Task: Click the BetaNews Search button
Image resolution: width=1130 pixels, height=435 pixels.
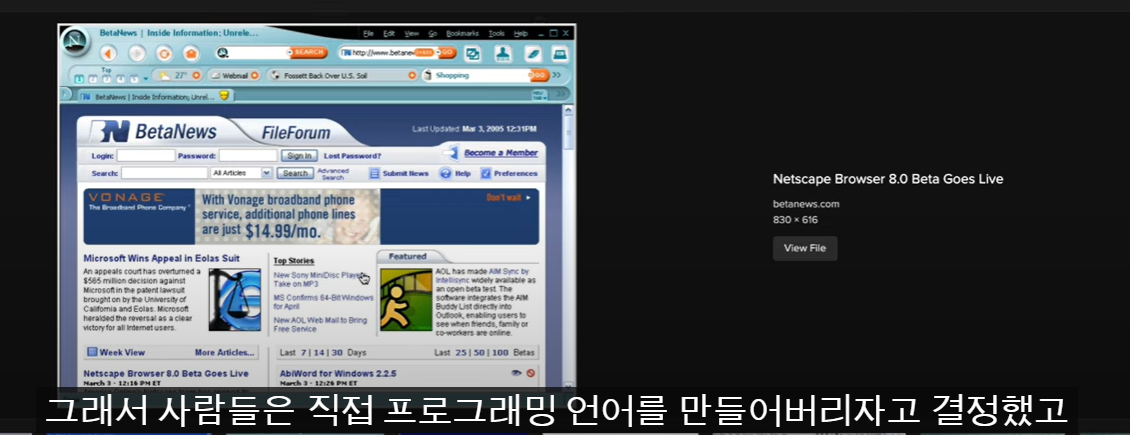Action: [x=295, y=173]
